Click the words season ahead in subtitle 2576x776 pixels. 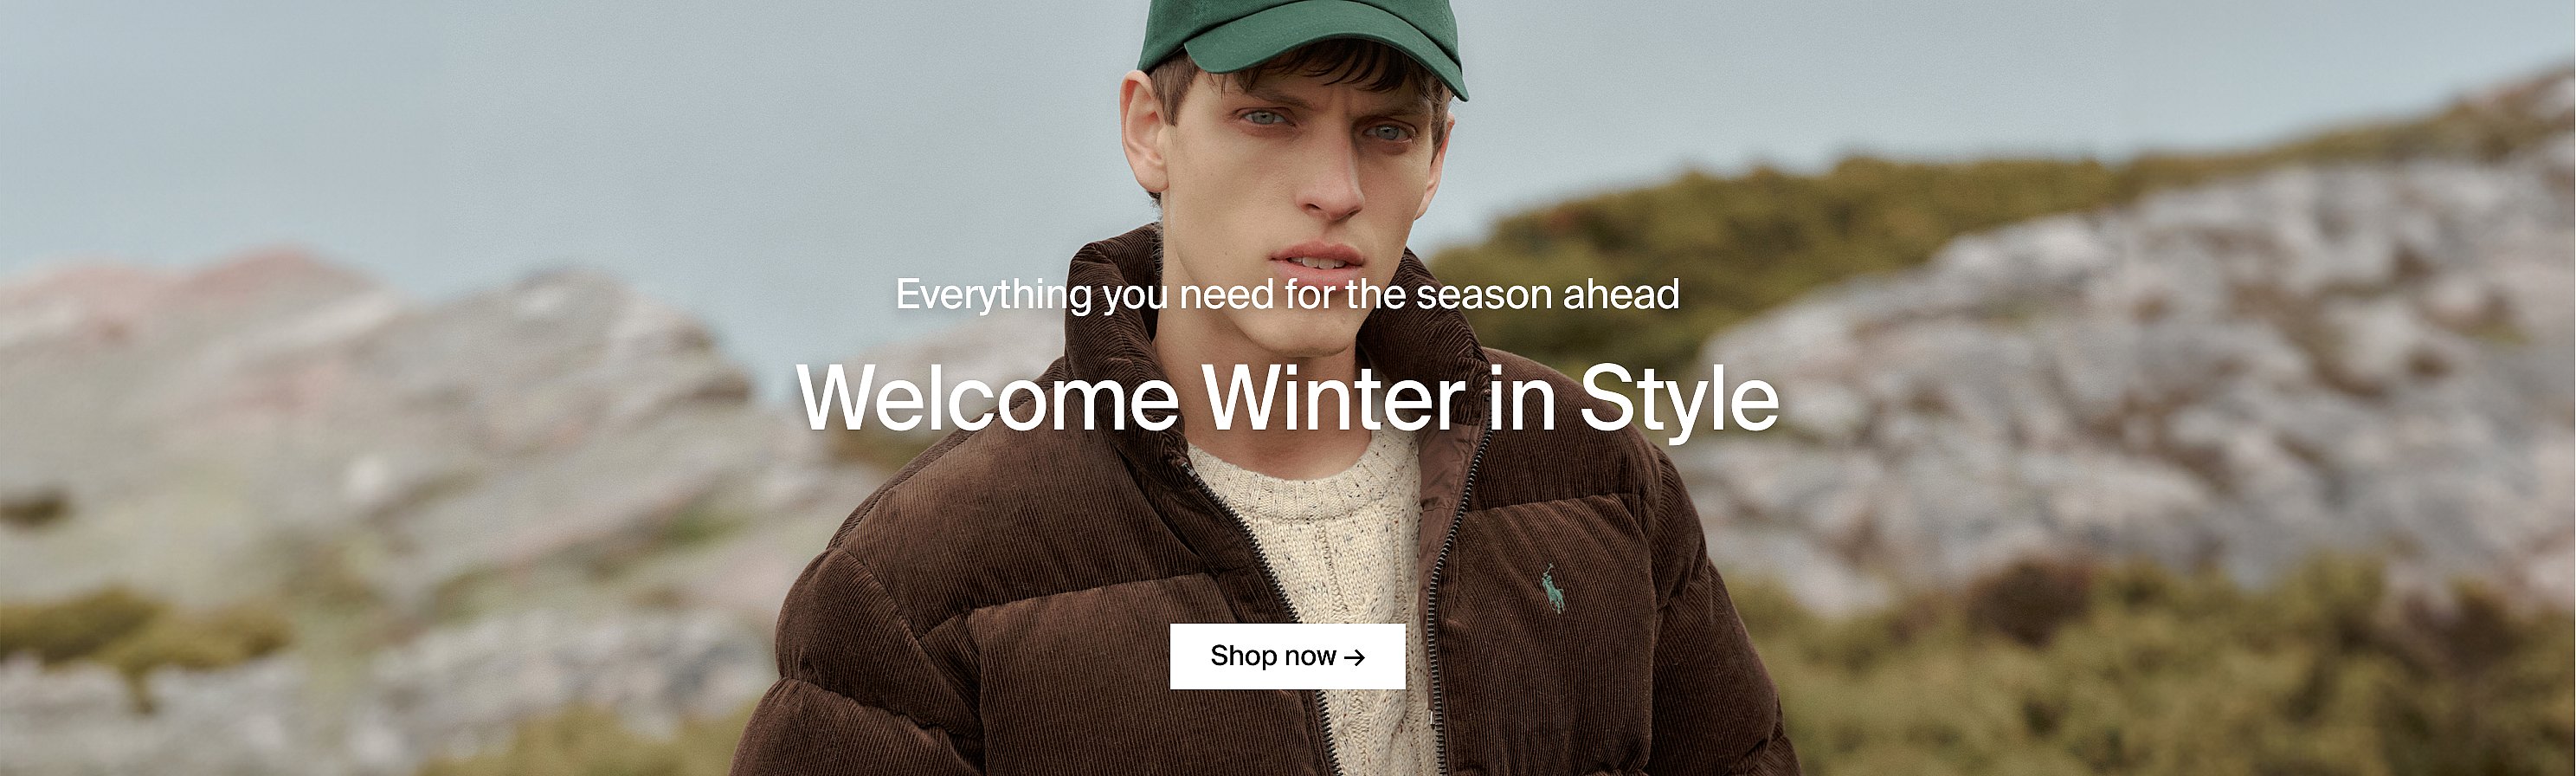[1547, 295]
